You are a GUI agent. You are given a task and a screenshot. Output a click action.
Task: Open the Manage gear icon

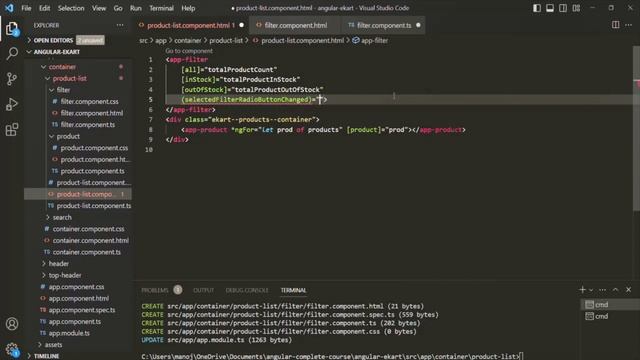tap(12, 349)
